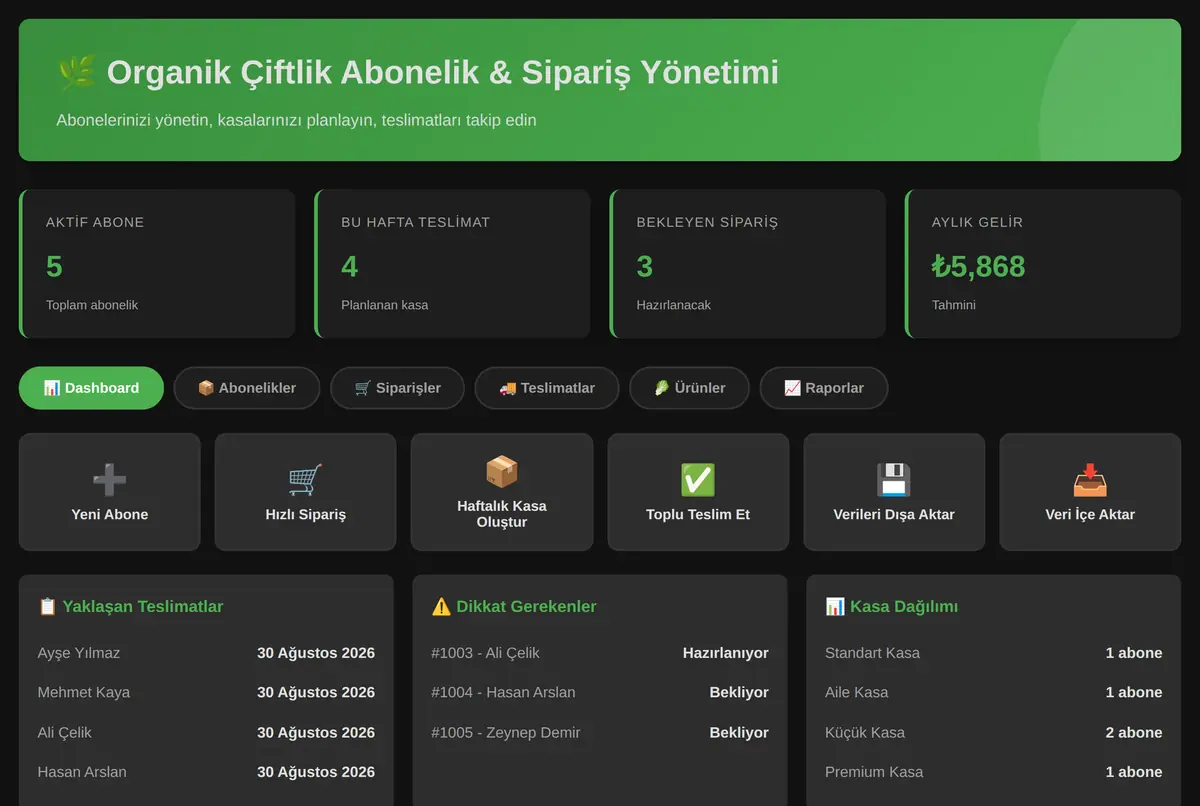Click order #1005 - Zeynep Demir

tap(506, 732)
